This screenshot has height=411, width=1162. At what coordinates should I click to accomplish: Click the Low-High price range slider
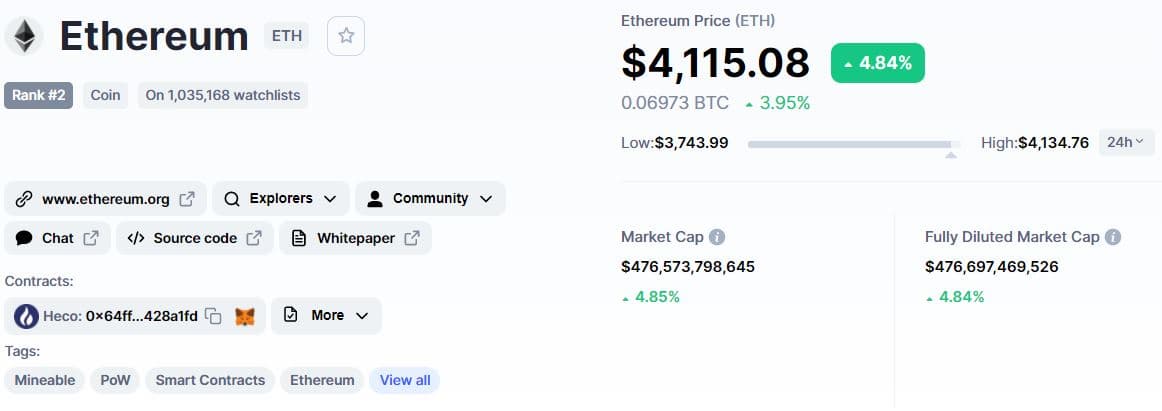coord(853,145)
